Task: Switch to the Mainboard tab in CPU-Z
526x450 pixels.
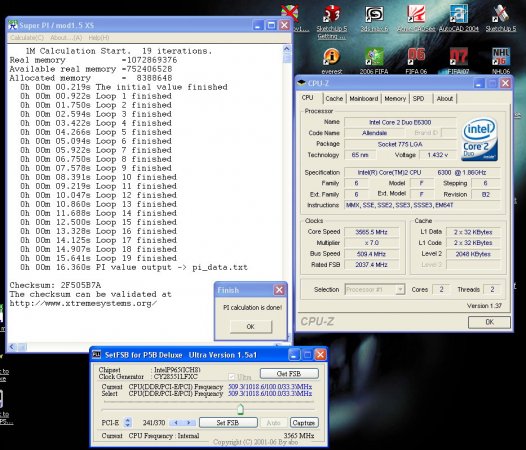Action: (364, 99)
